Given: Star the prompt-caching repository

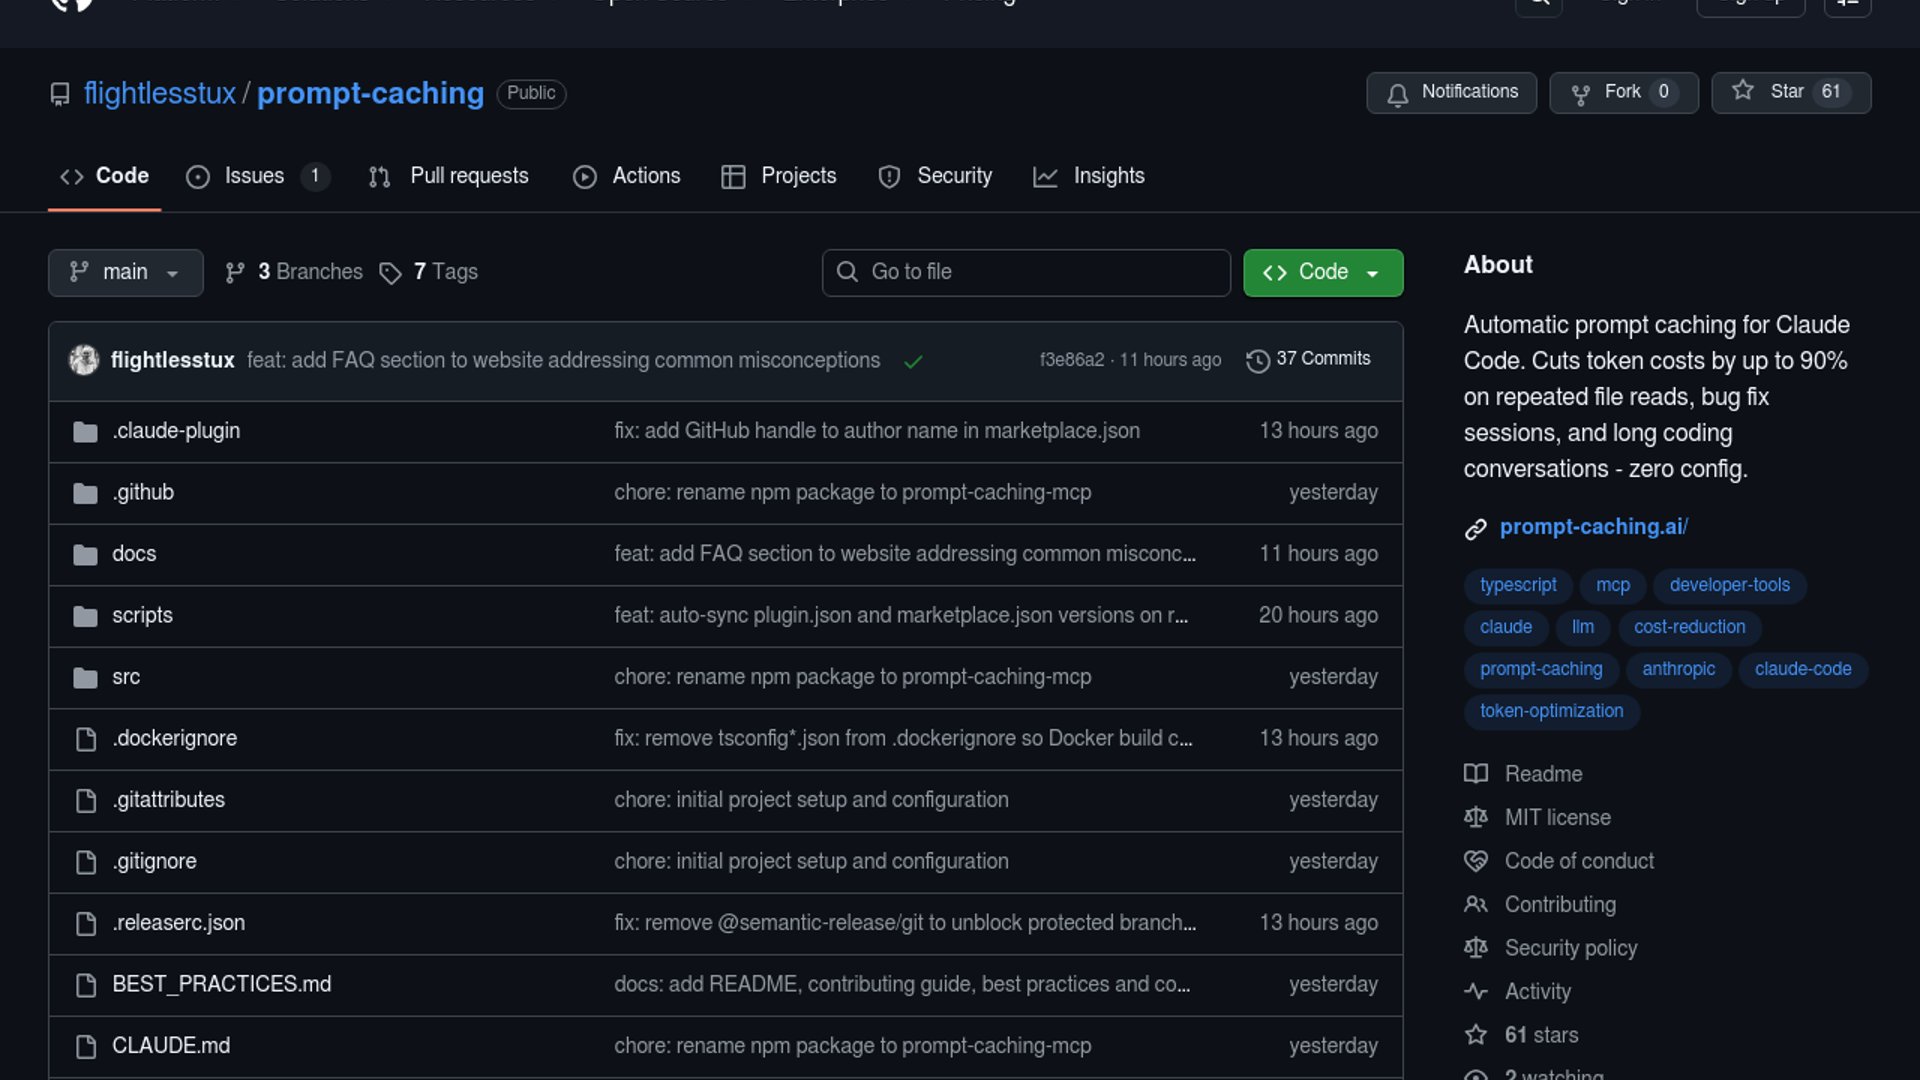Looking at the screenshot, I should click(1790, 92).
